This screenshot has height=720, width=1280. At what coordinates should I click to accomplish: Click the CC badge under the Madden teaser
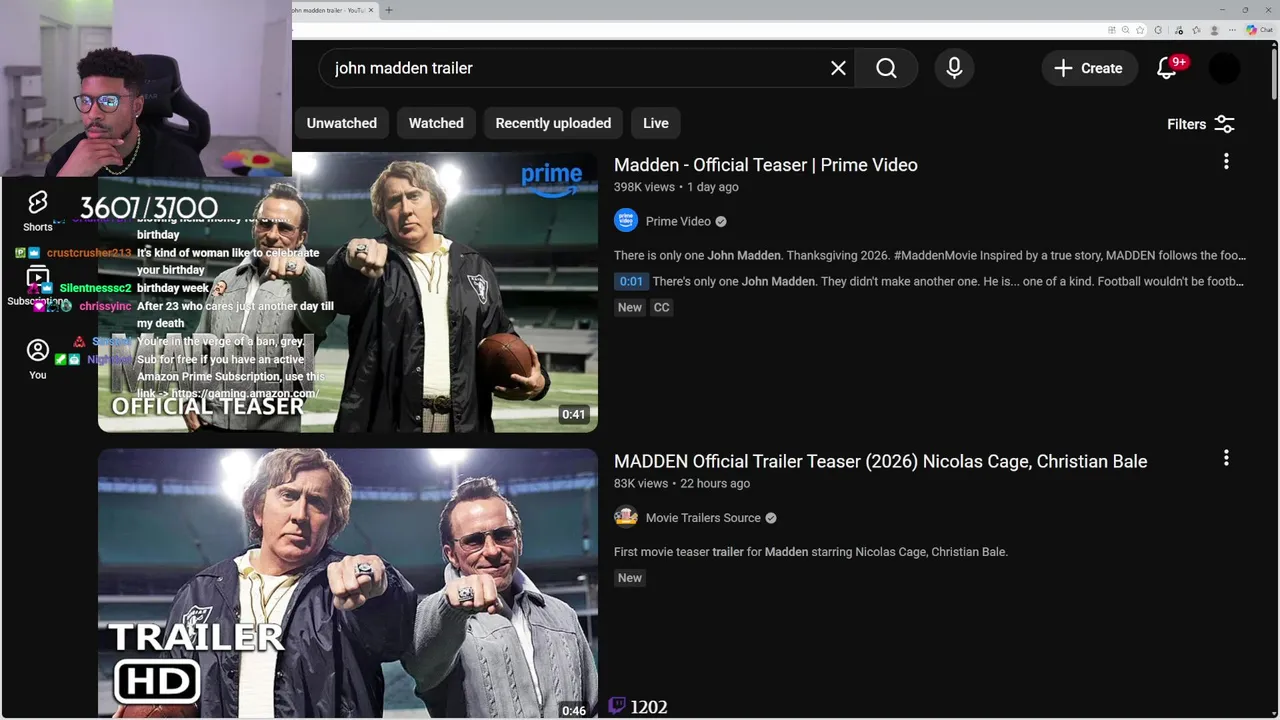[662, 307]
